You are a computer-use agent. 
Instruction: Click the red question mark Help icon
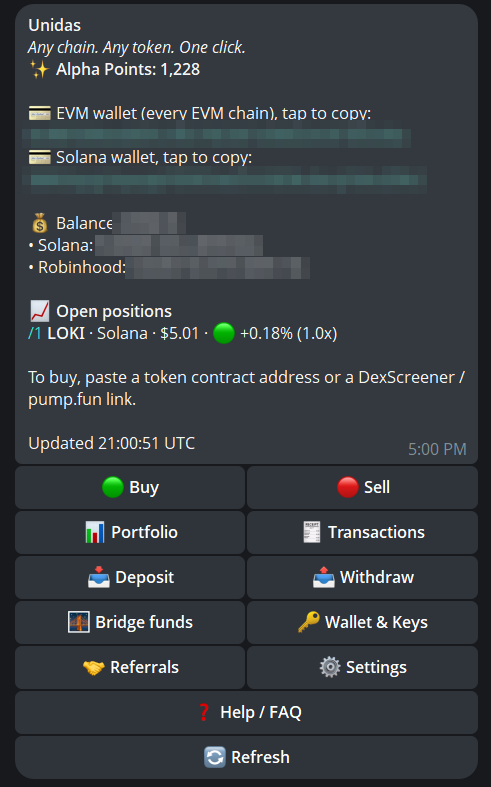(x=204, y=712)
